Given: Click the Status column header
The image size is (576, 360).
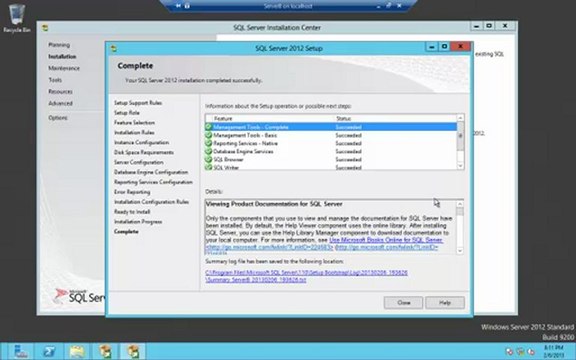Looking at the screenshot, I should tap(343, 119).
